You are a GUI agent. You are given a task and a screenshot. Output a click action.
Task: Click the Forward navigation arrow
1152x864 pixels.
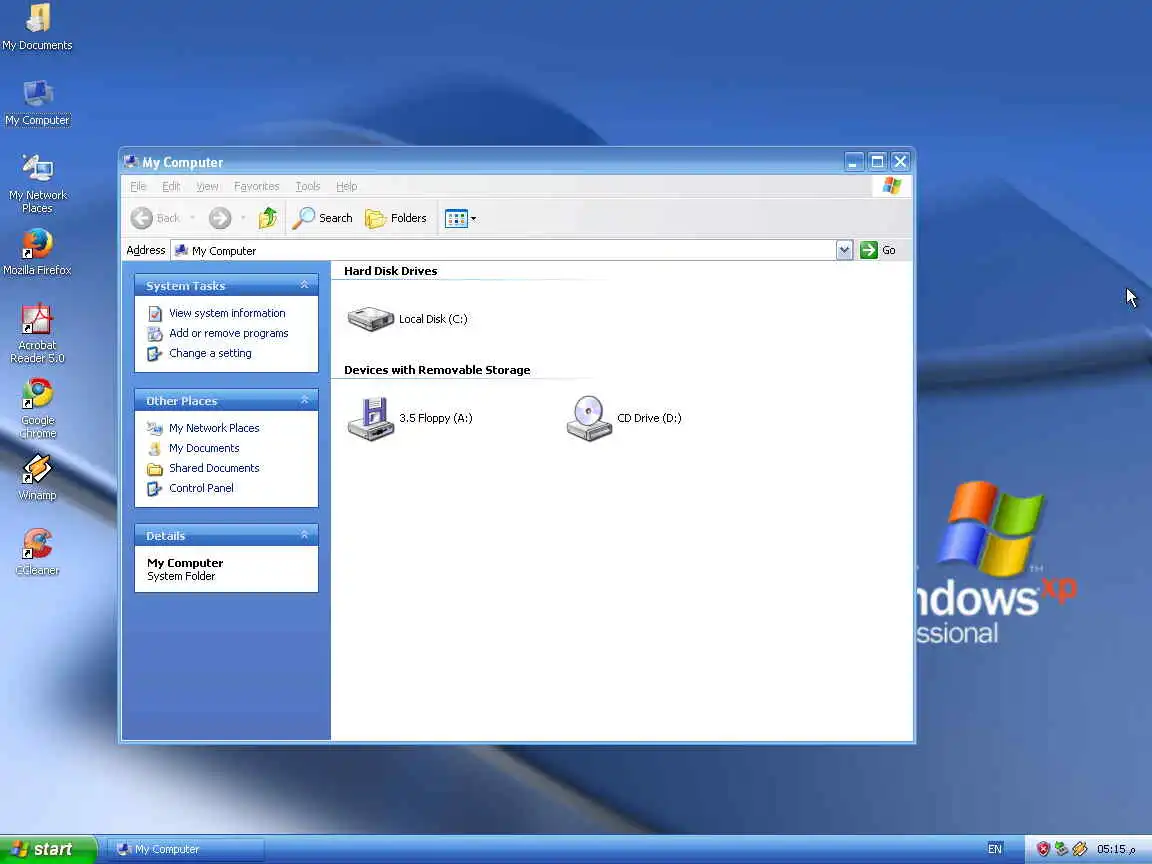tap(220, 218)
